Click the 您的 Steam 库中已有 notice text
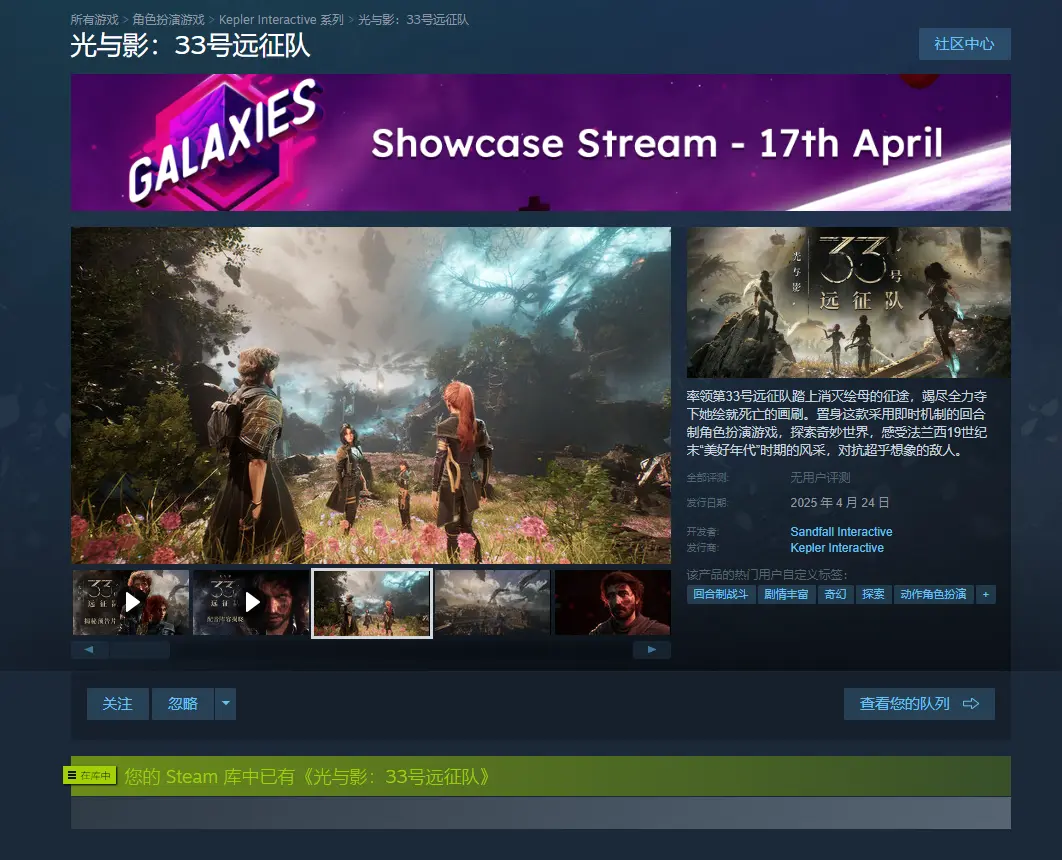 coord(307,776)
